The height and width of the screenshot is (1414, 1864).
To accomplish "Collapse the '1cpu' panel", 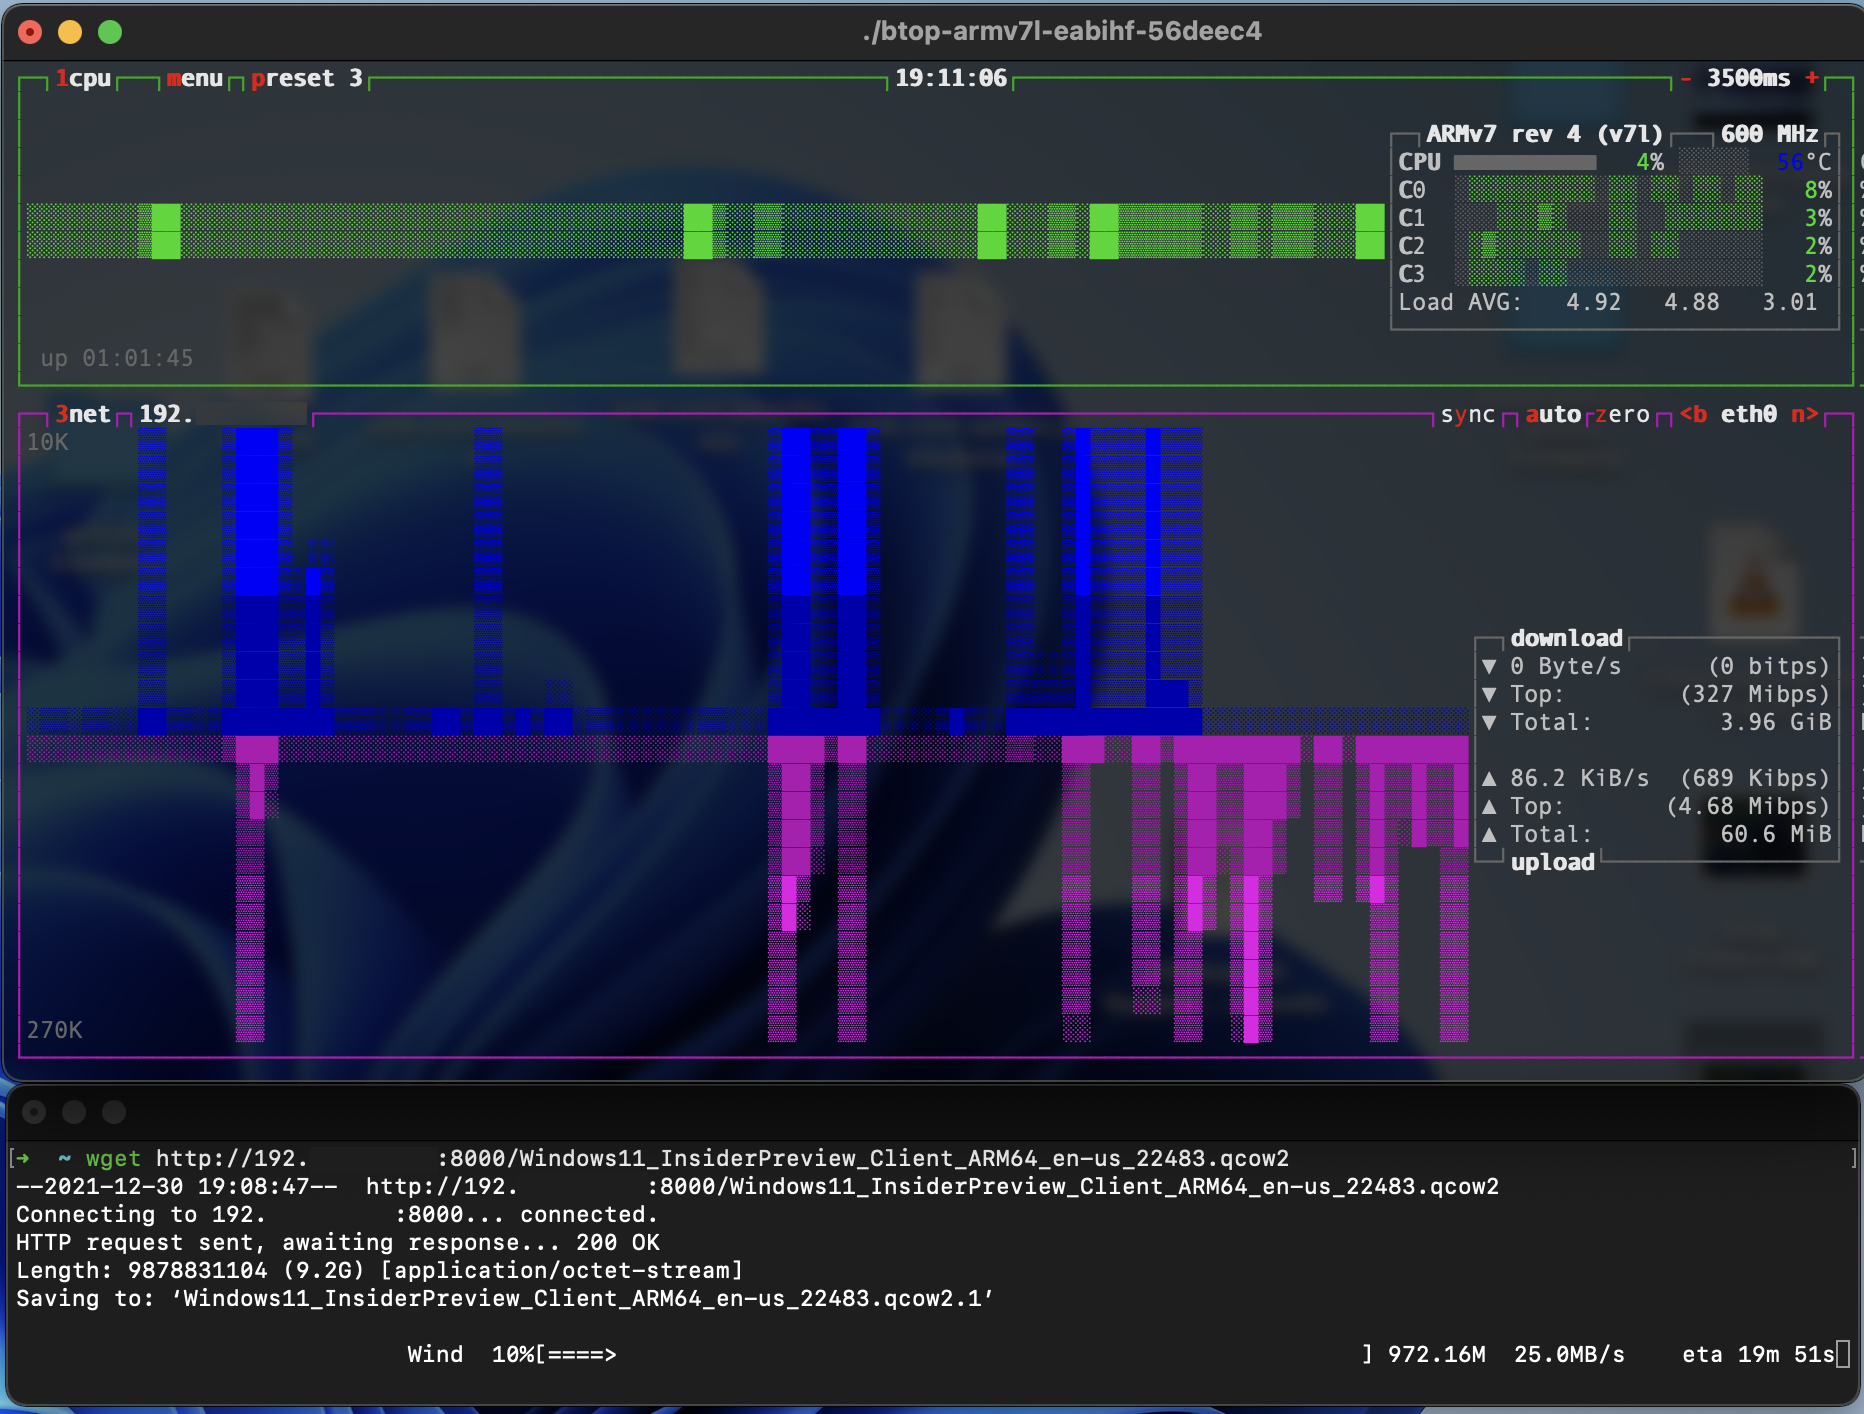I will pyautogui.click(x=85, y=78).
